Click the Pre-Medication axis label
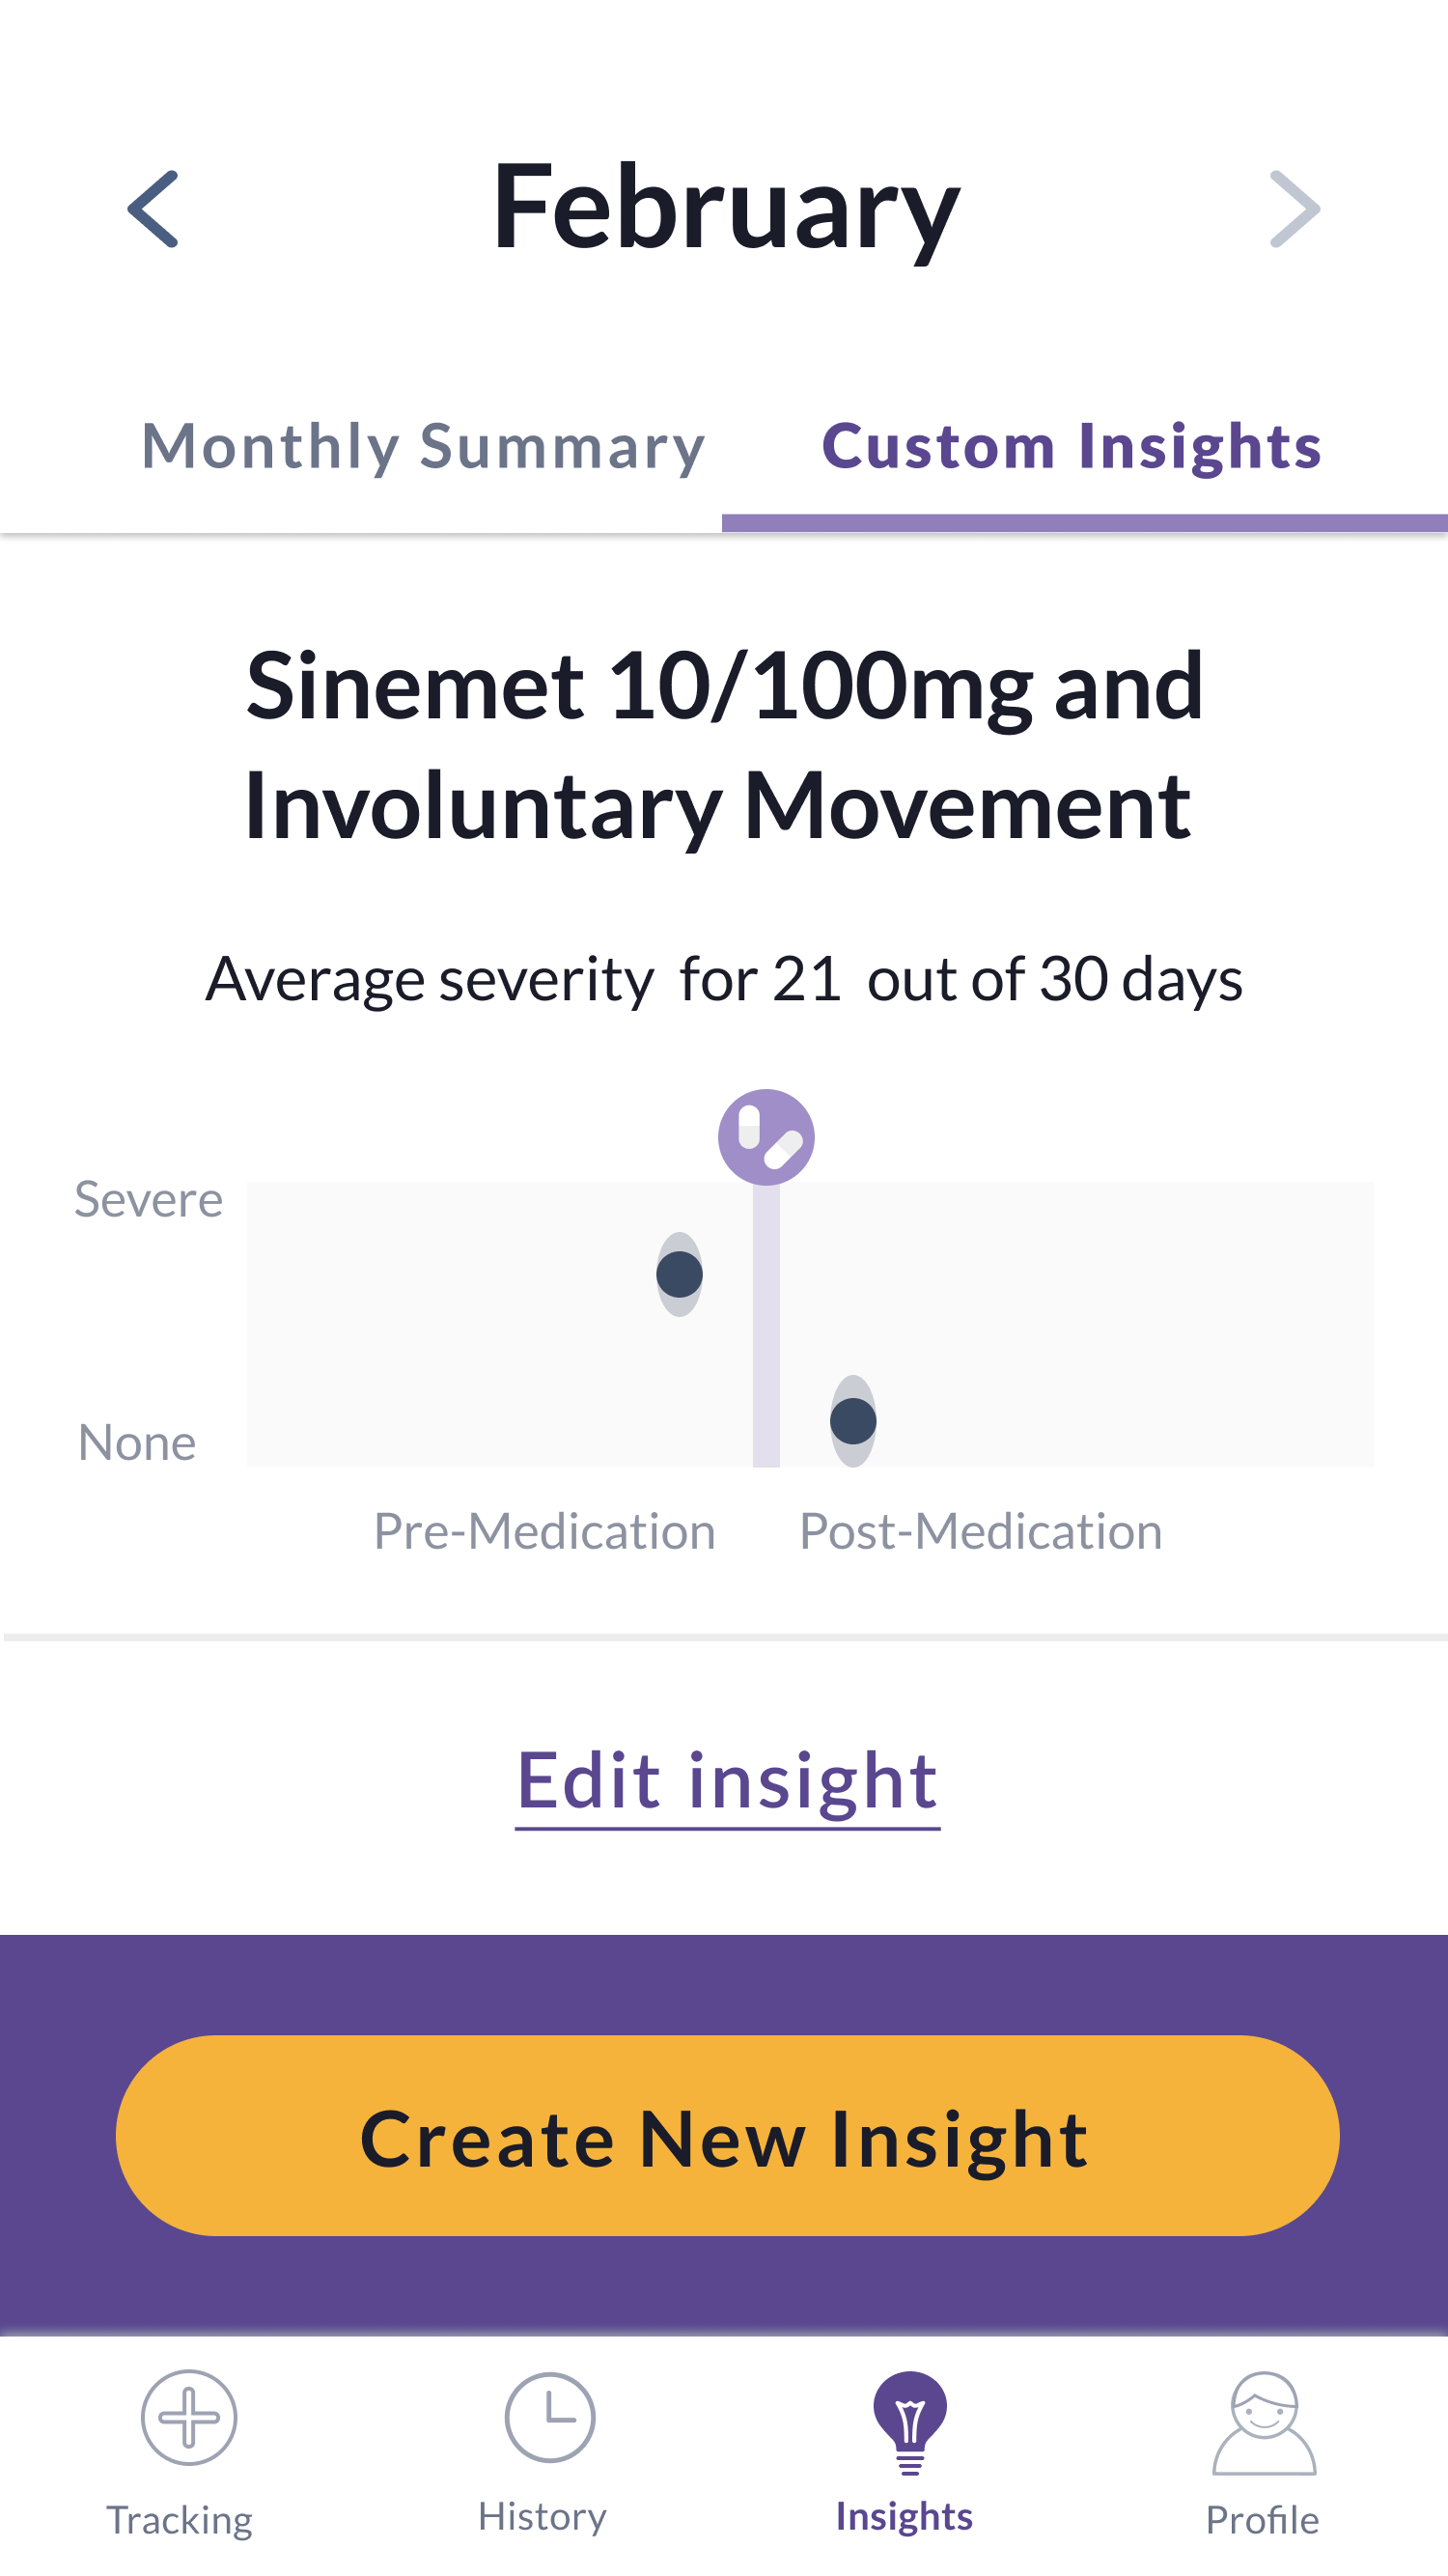Viewport: 1448px width, 2576px height. (x=544, y=1531)
